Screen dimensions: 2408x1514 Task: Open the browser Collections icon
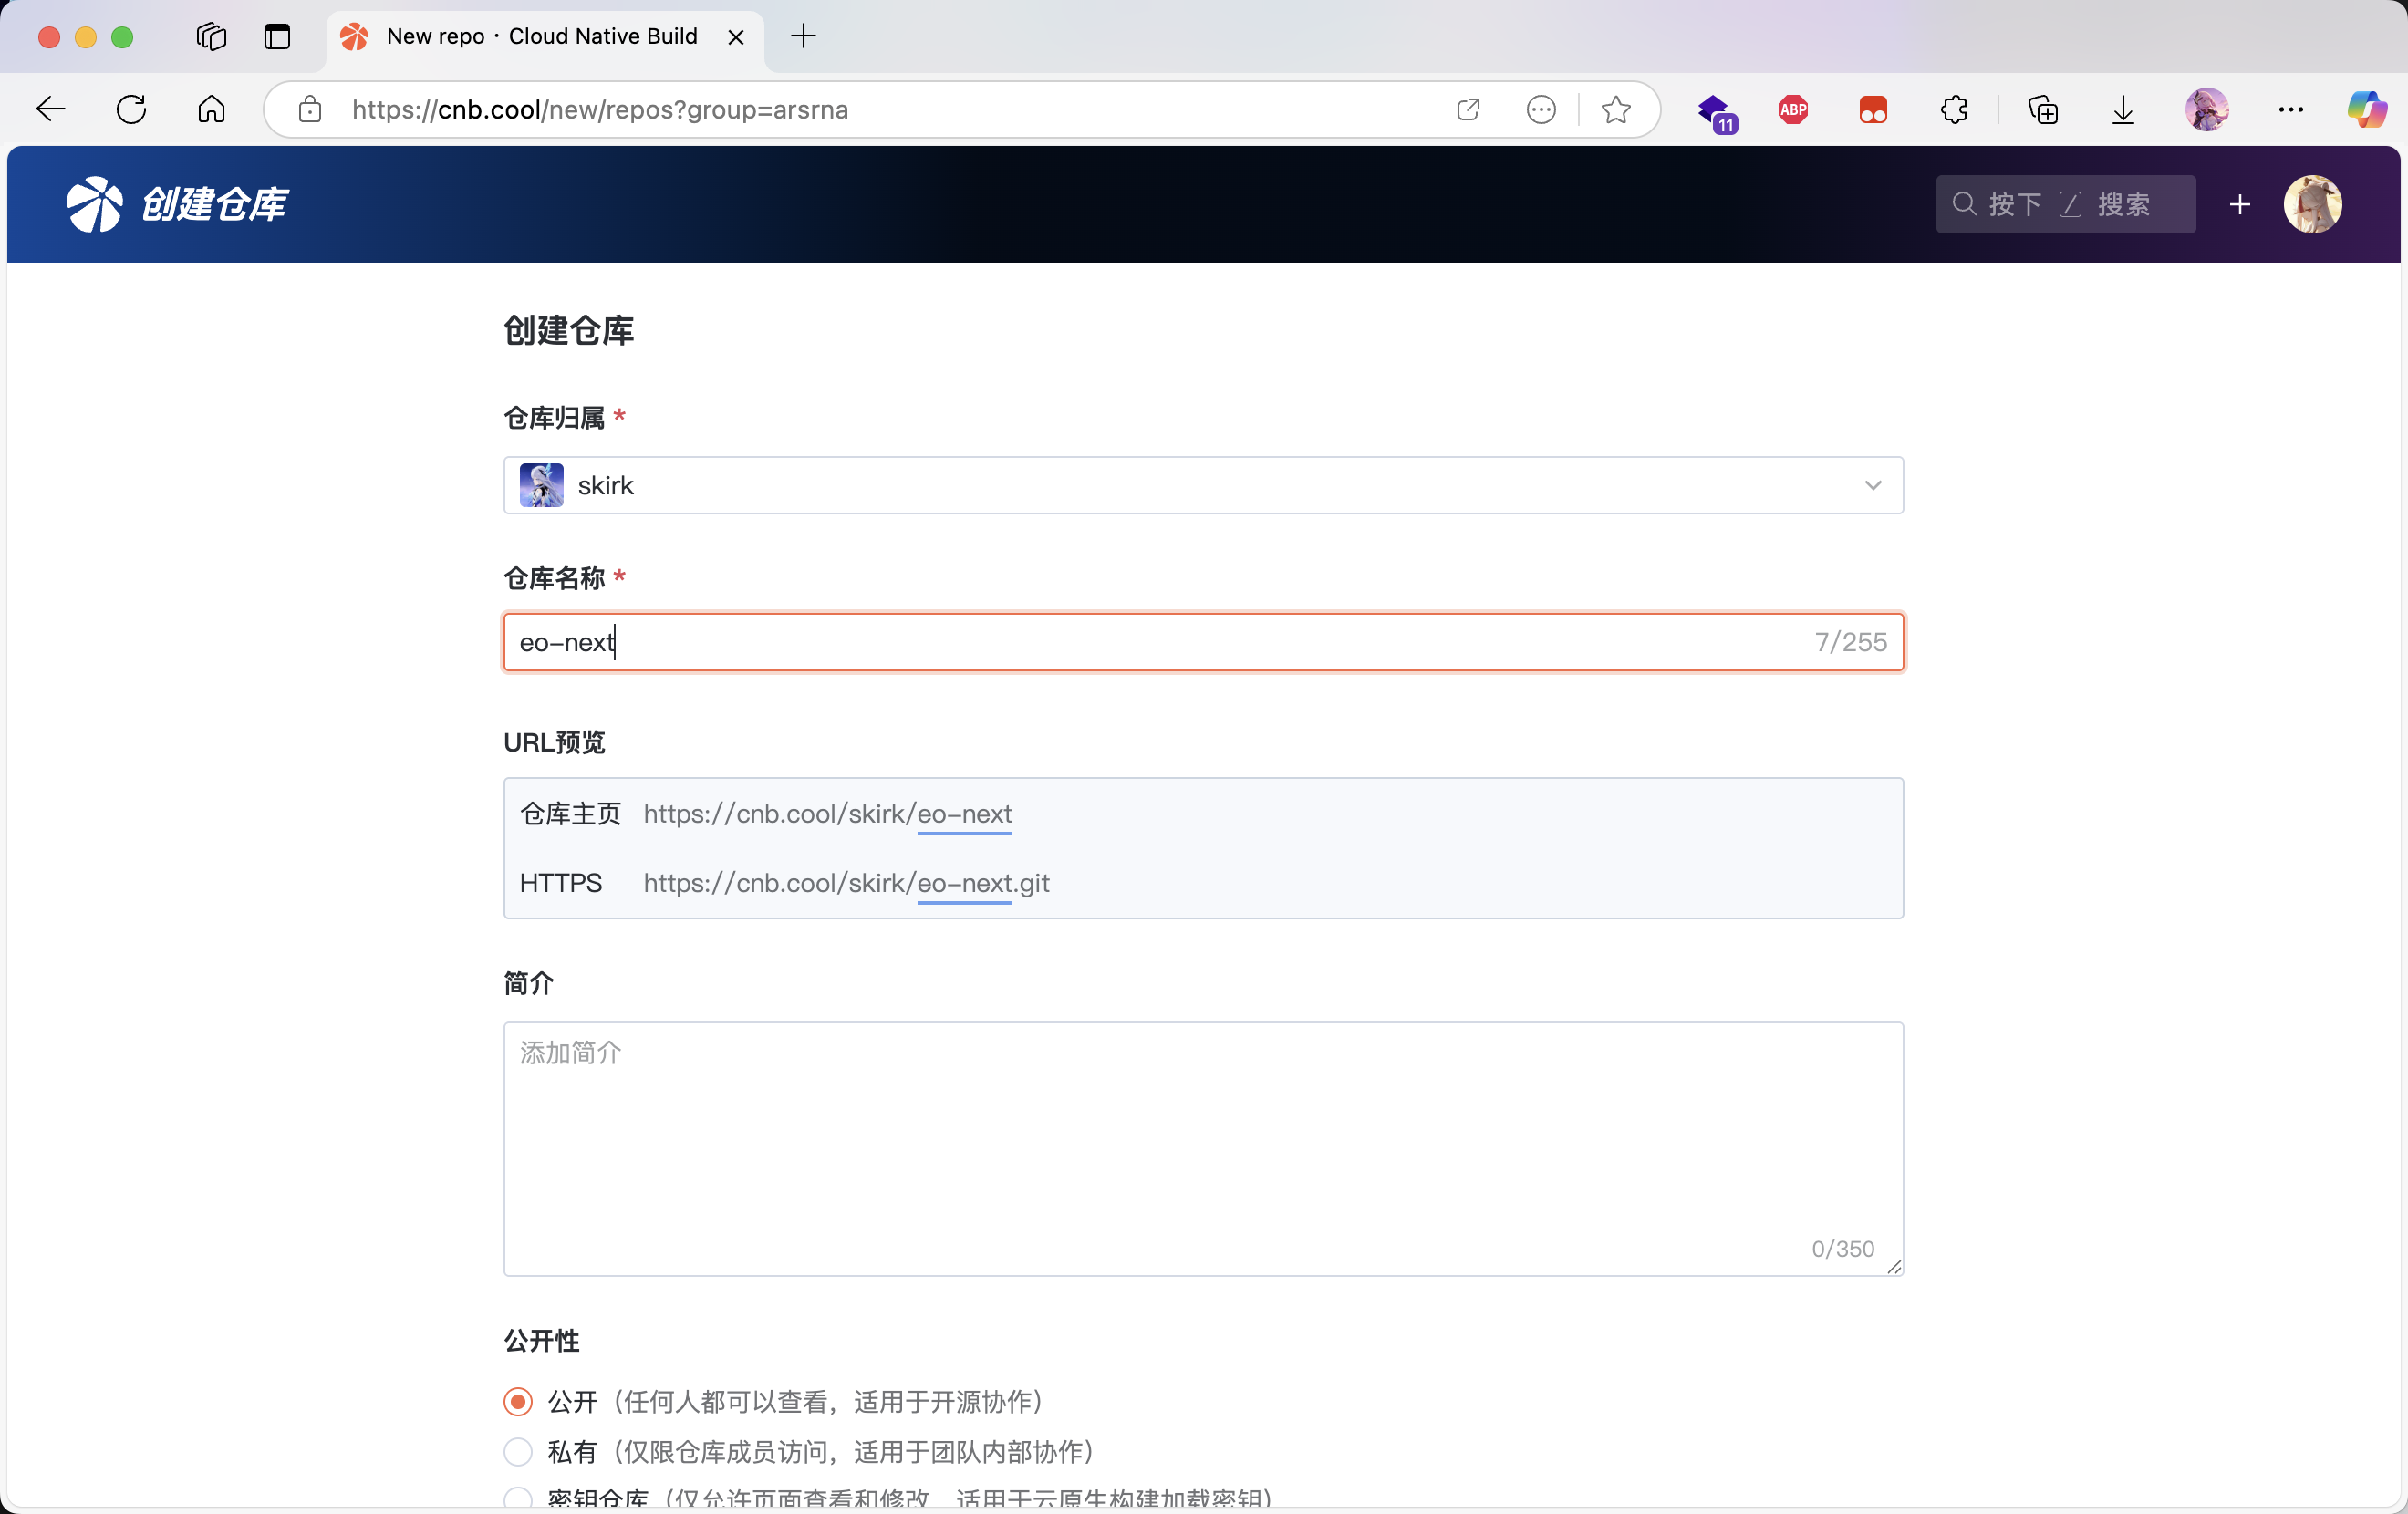point(2043,110)
